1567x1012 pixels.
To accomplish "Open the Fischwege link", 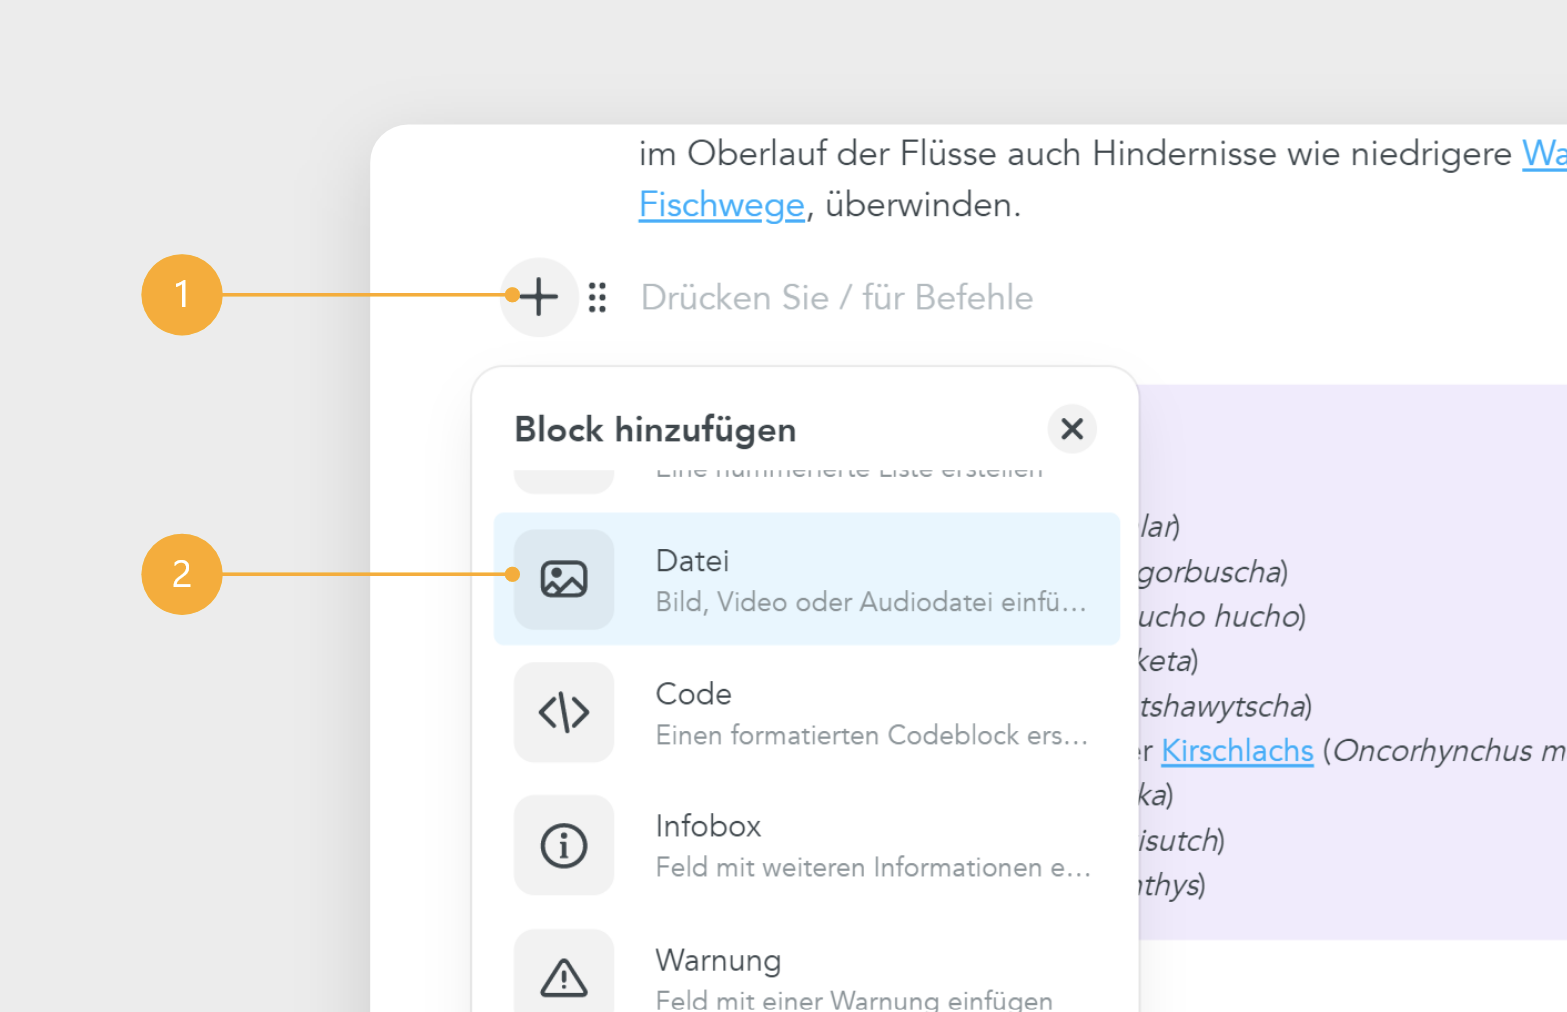I will point(721,205).
